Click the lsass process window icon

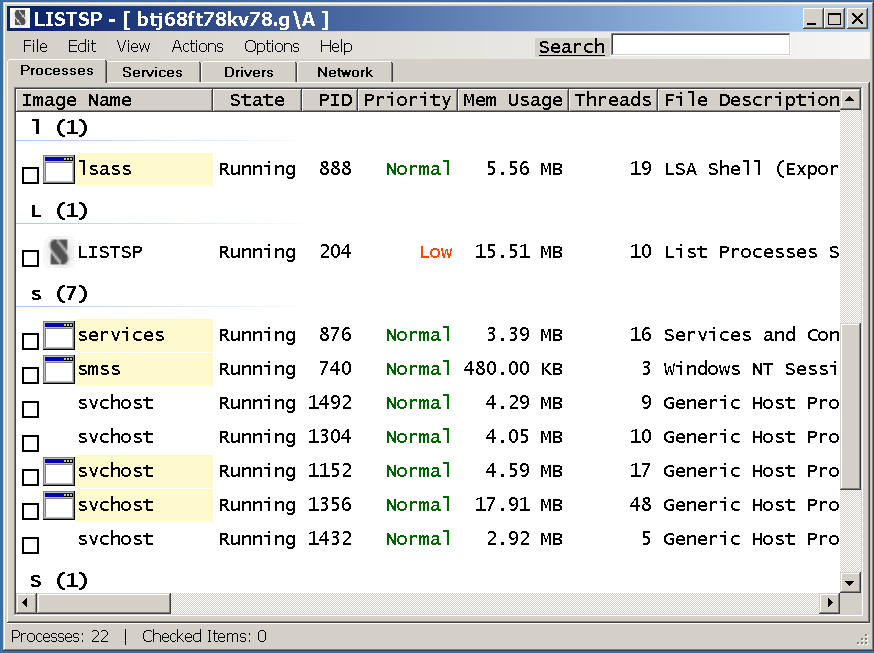(59, 169)
